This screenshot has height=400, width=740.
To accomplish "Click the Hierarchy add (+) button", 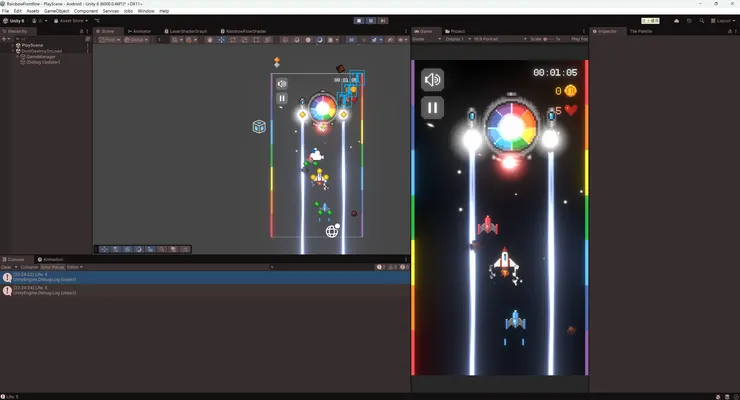I will point(5,39).
